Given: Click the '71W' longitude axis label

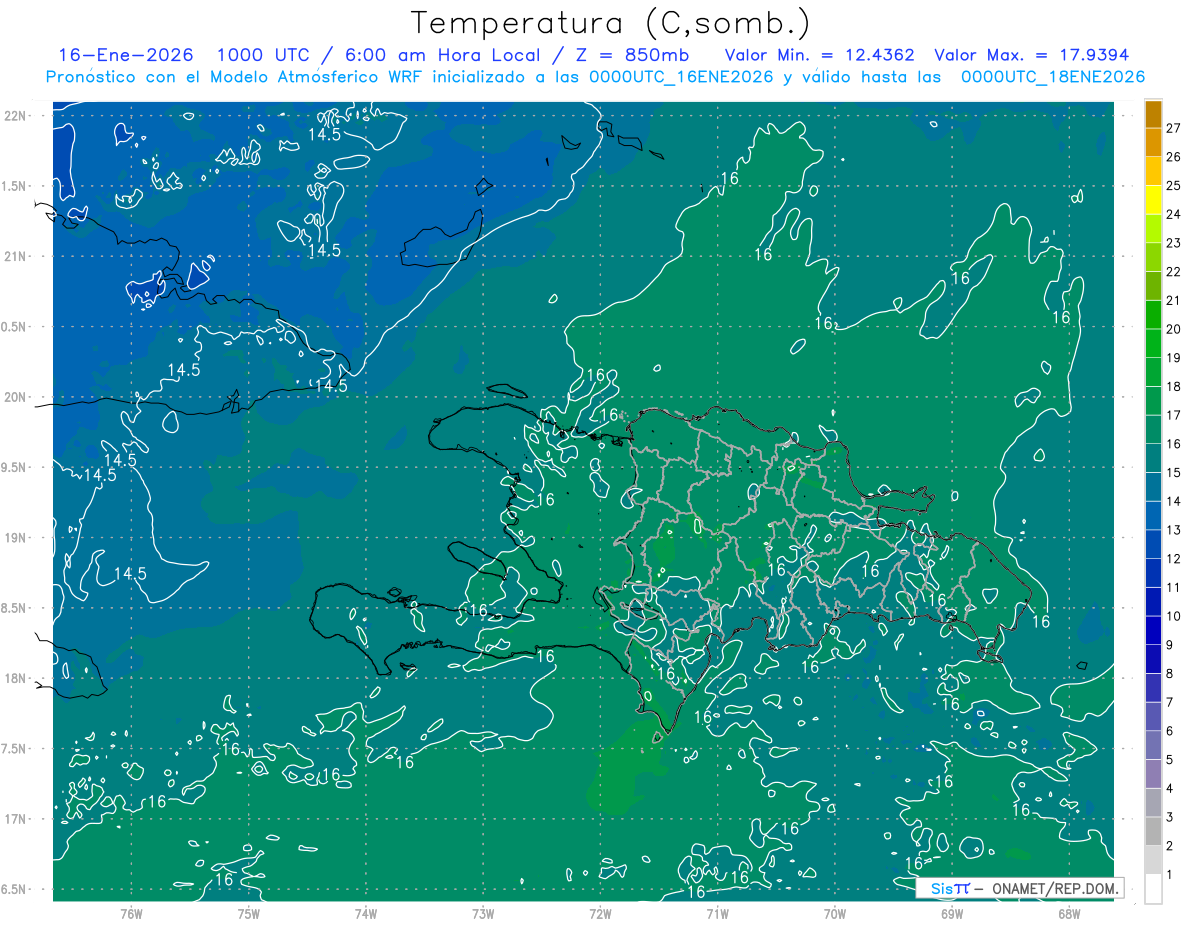Looking at the screenshot, I should click(x=717, y=912).
